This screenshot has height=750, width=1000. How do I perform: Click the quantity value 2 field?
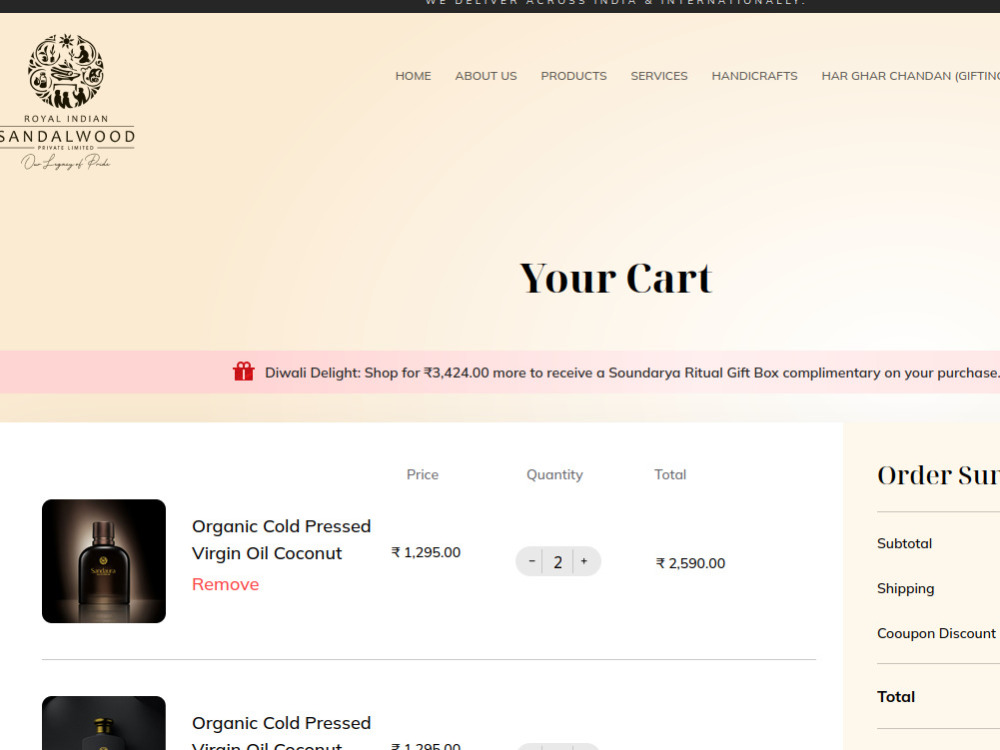558,562
